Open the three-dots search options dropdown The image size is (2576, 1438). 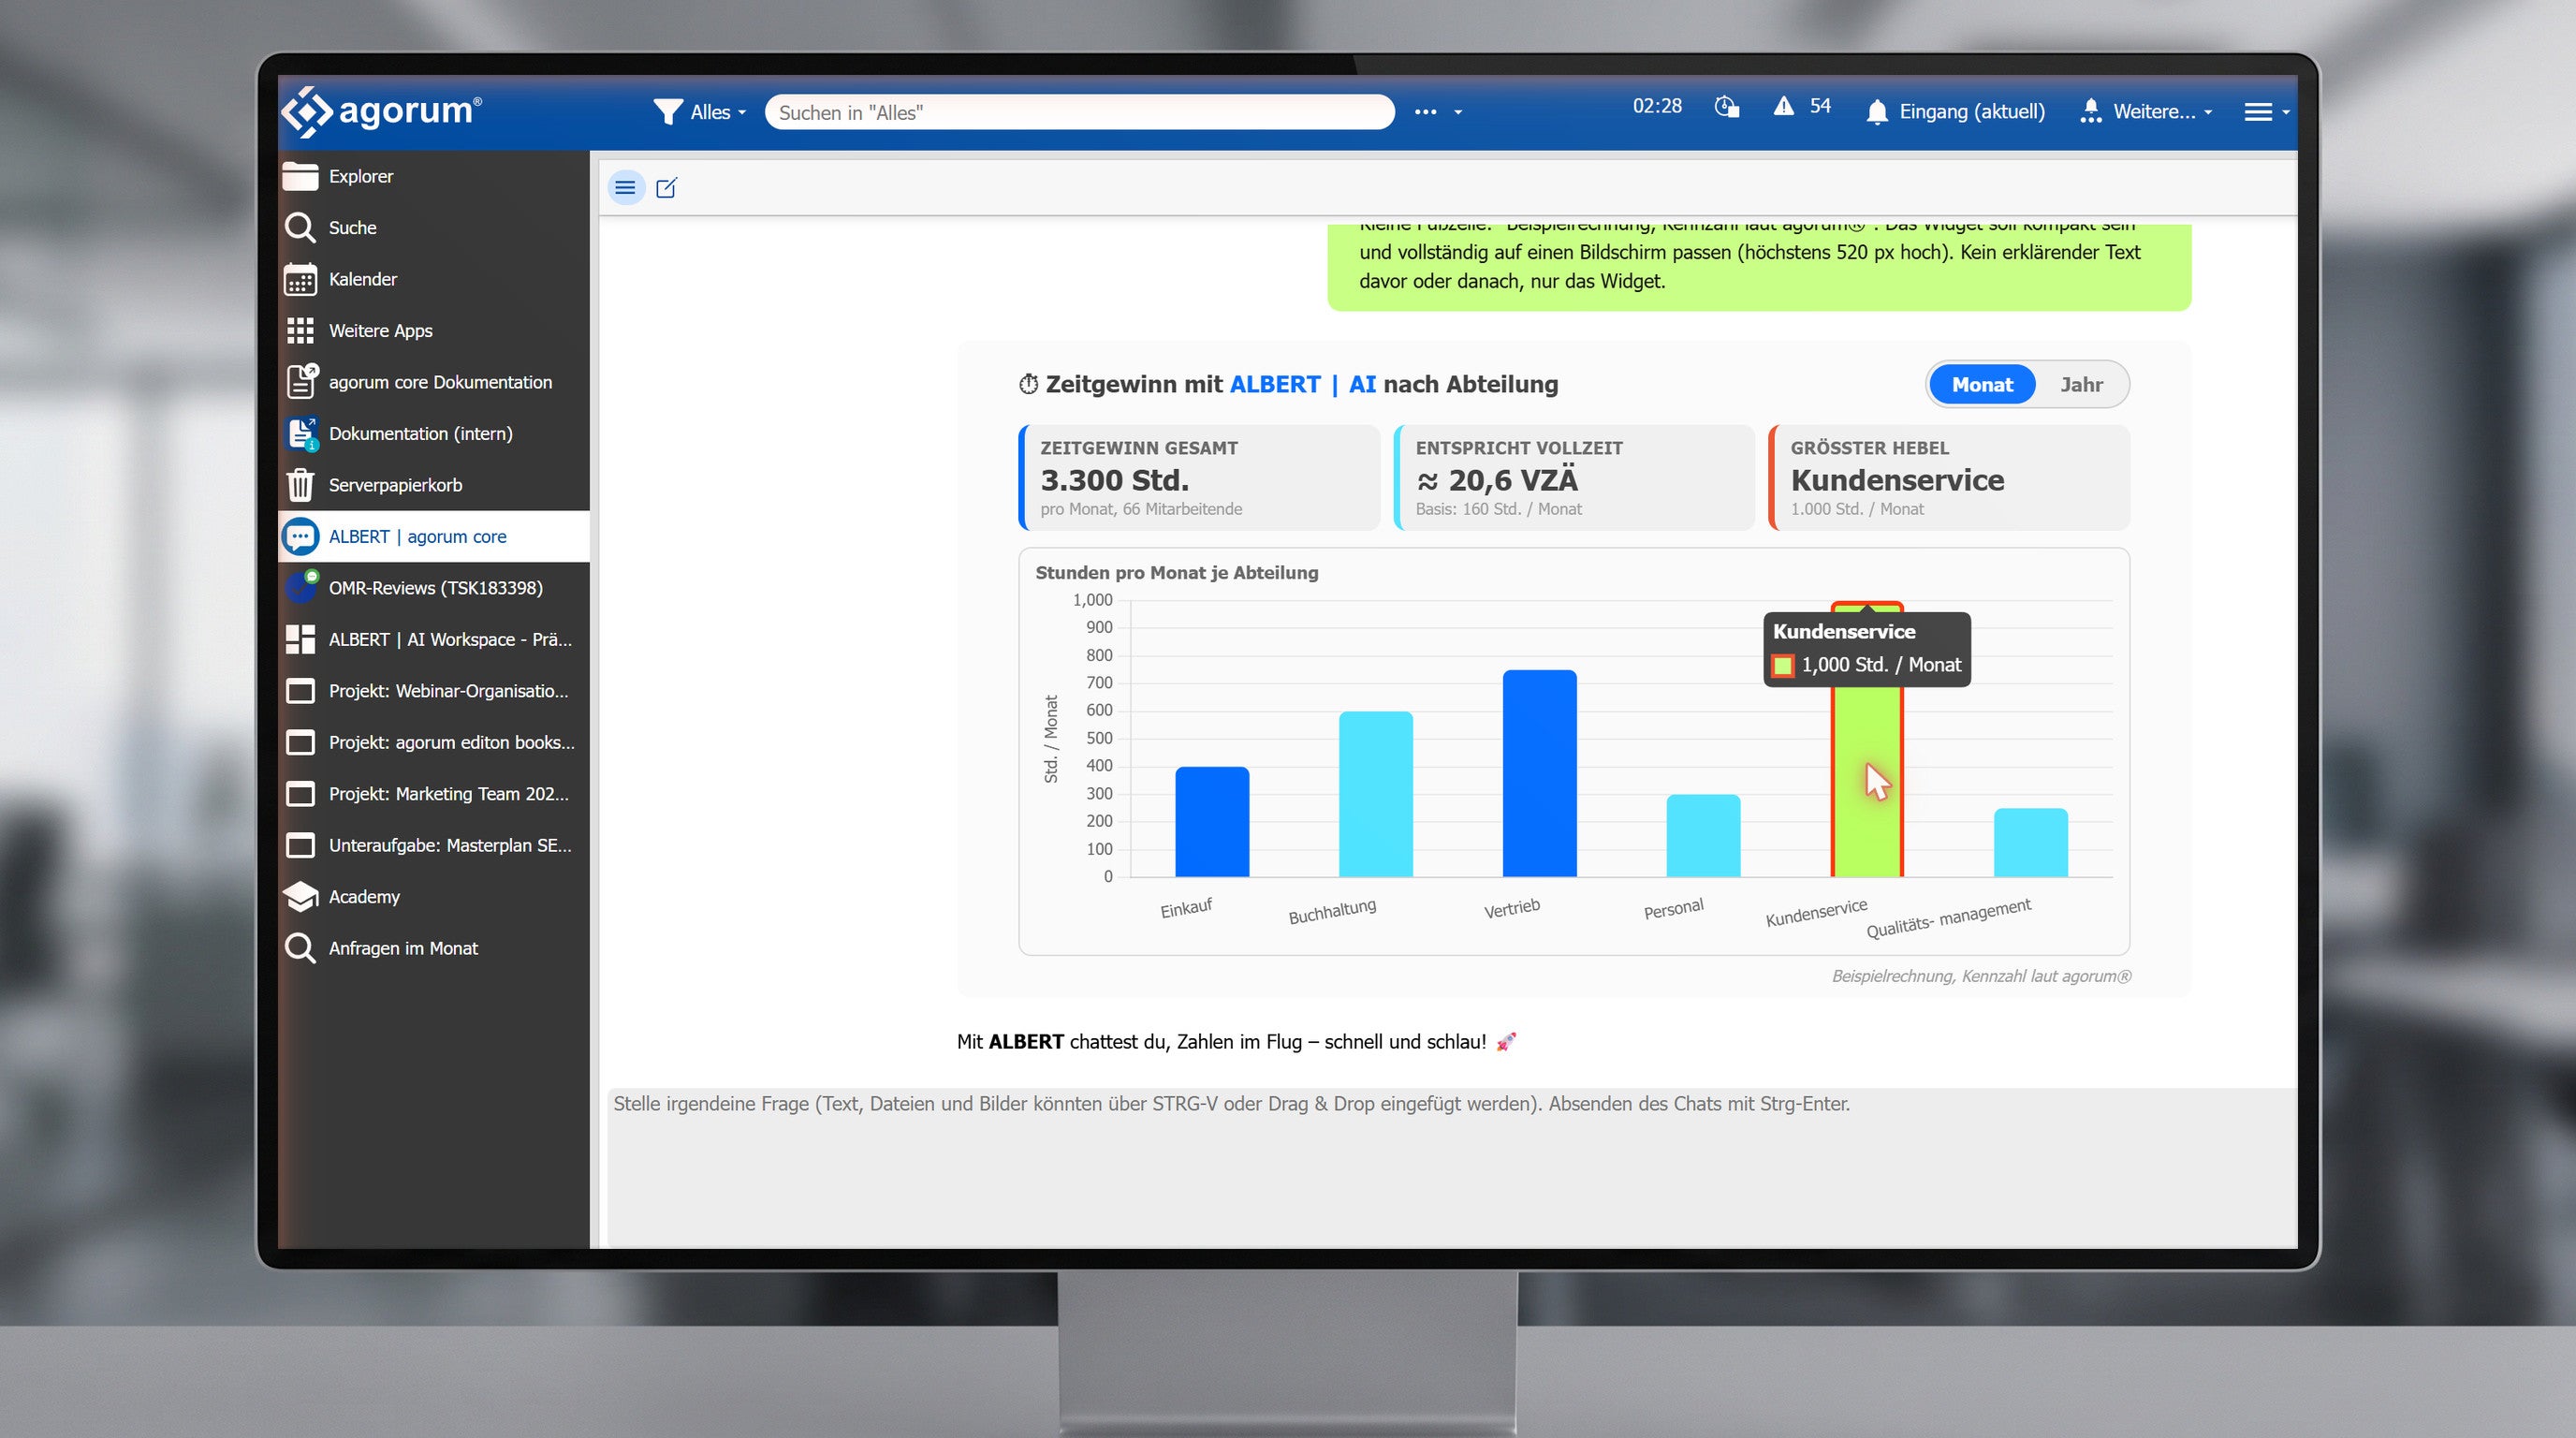[1437, 112]
